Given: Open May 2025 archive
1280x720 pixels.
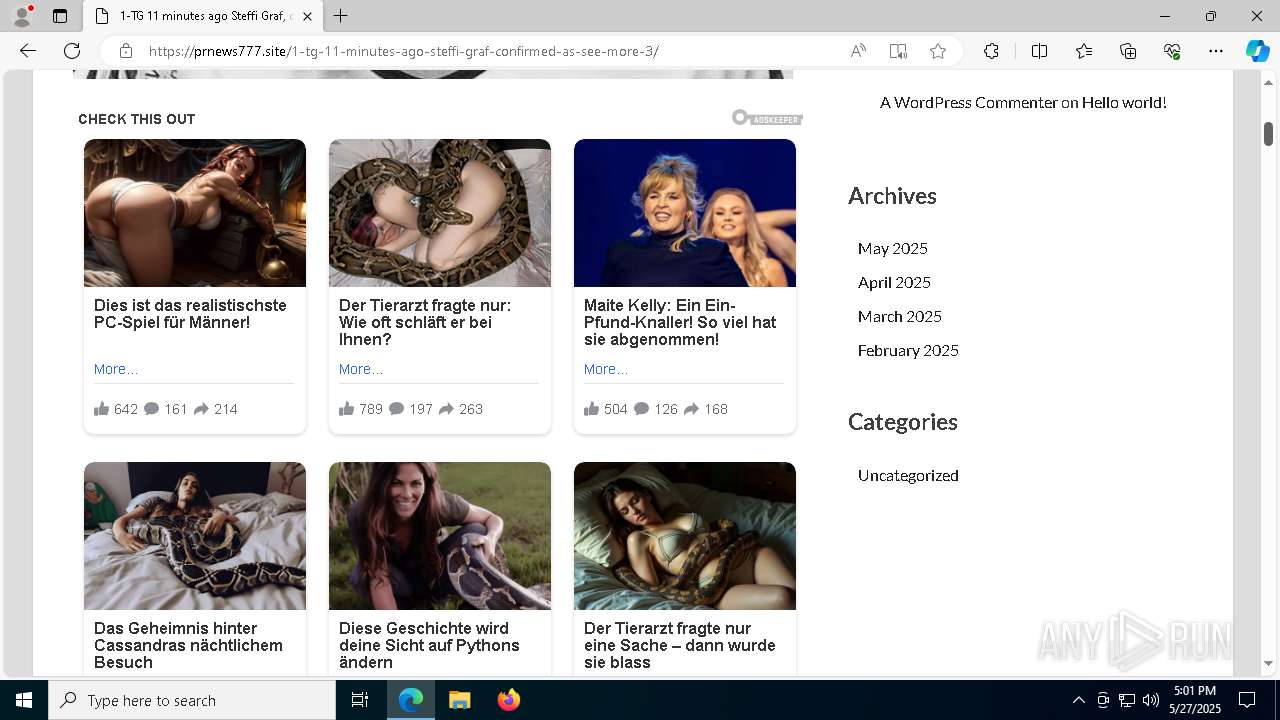Looking at the screenshot, I should pos(893,248).
